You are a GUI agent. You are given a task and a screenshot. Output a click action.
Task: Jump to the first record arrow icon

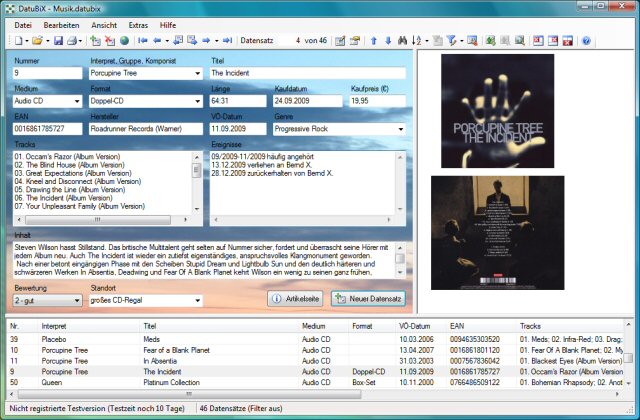pos(142,41)
